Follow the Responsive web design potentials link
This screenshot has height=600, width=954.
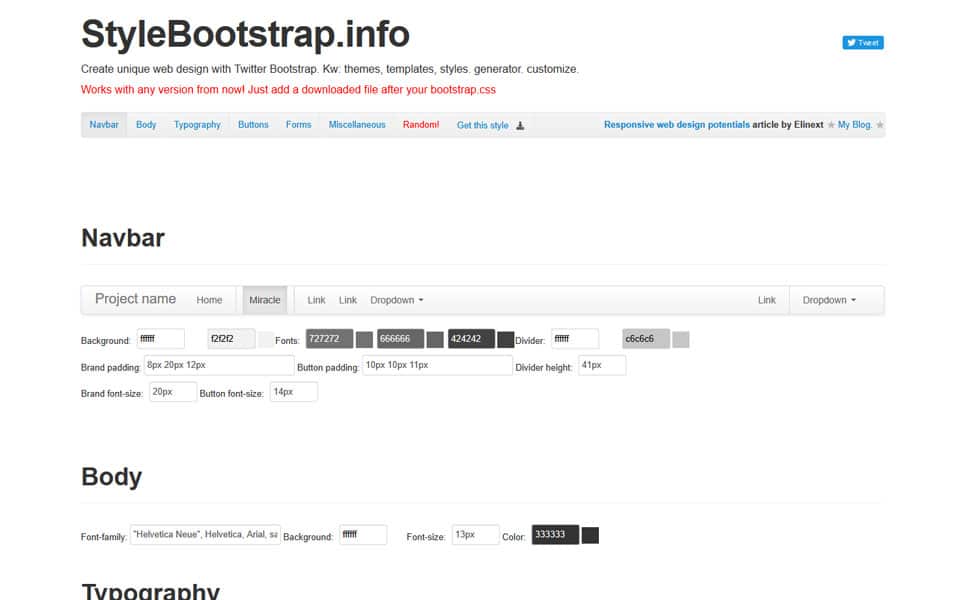coord(677,124)
